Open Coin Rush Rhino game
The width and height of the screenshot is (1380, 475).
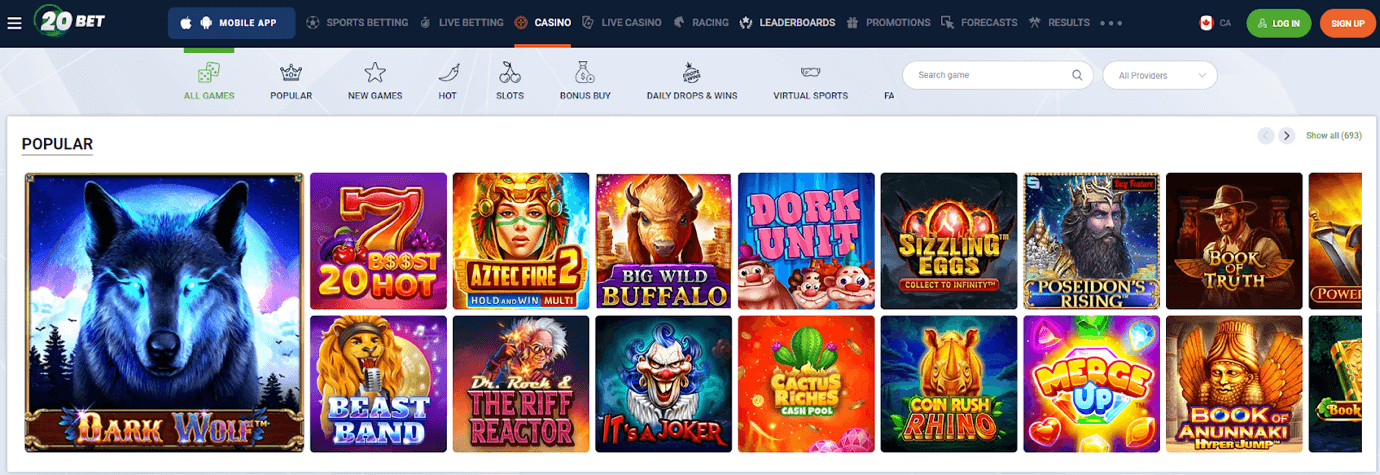[949, 384]
